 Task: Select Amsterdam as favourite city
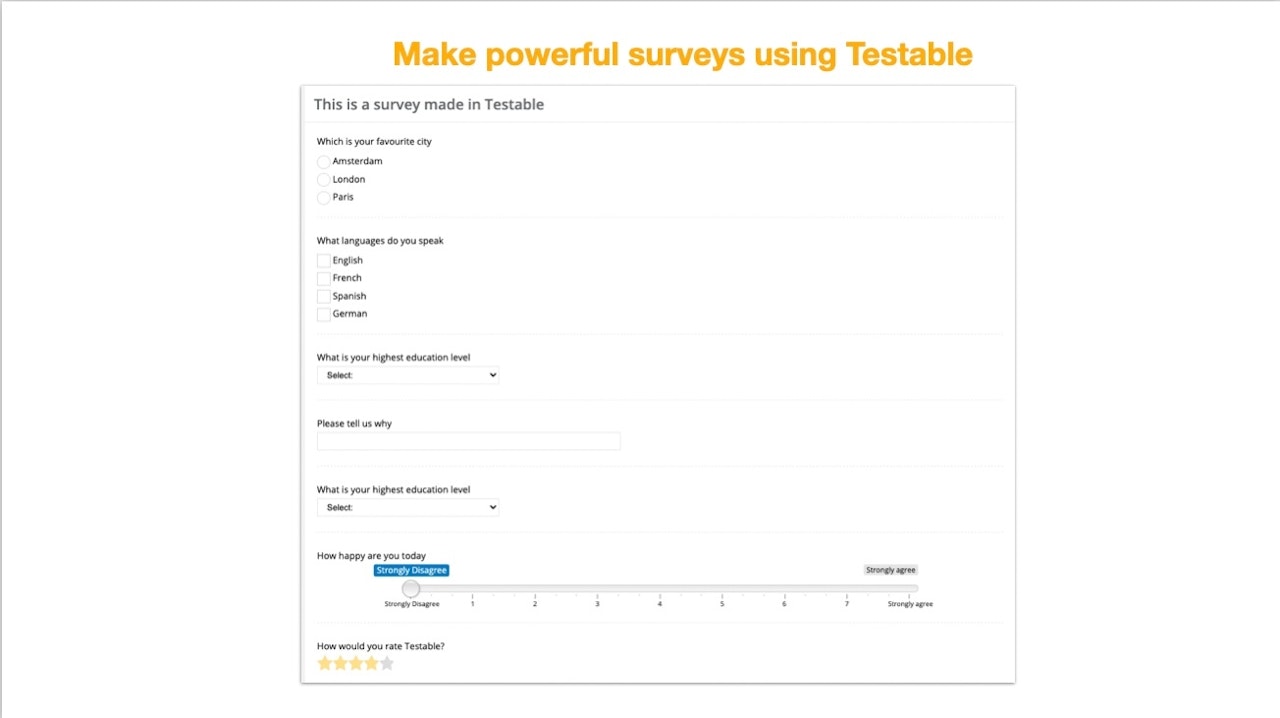(324, 162)
